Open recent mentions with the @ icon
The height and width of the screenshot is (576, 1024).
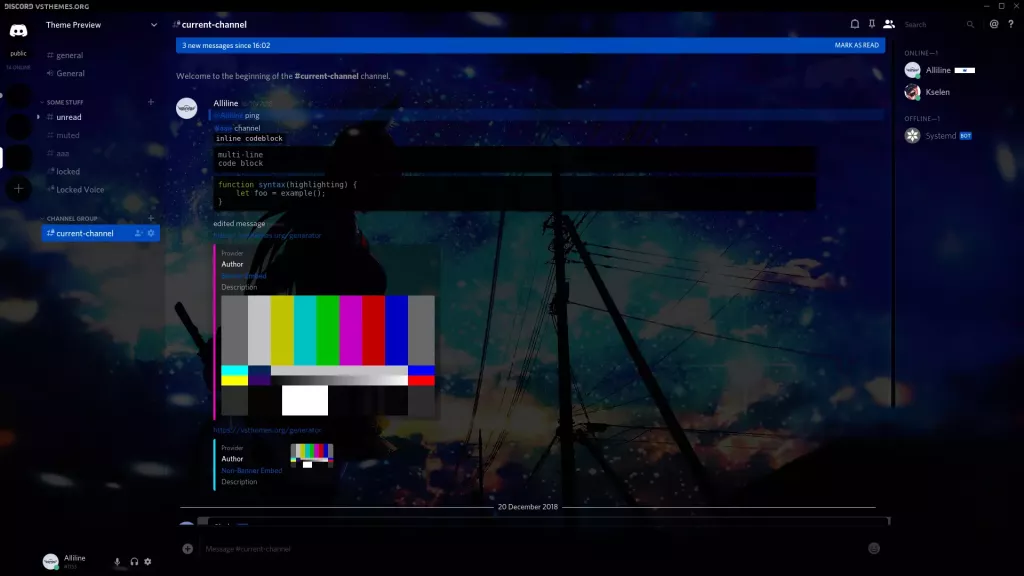point(995,24)
